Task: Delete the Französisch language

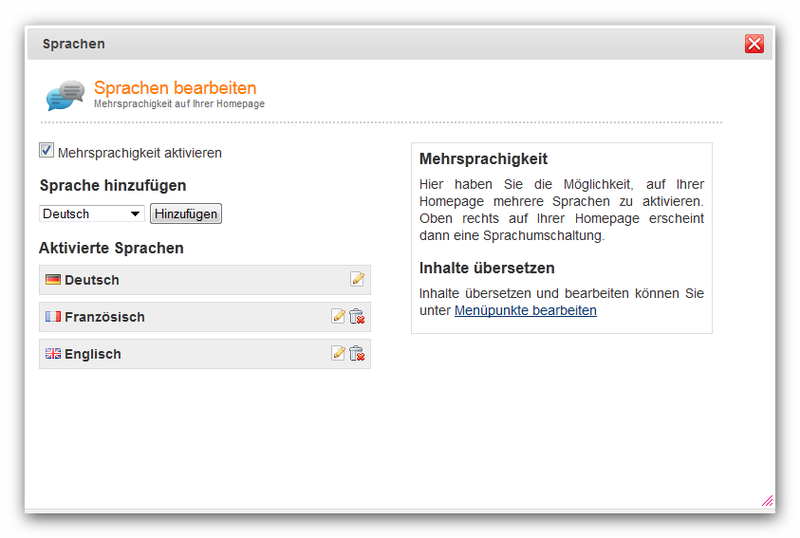Action: (357, 316)
